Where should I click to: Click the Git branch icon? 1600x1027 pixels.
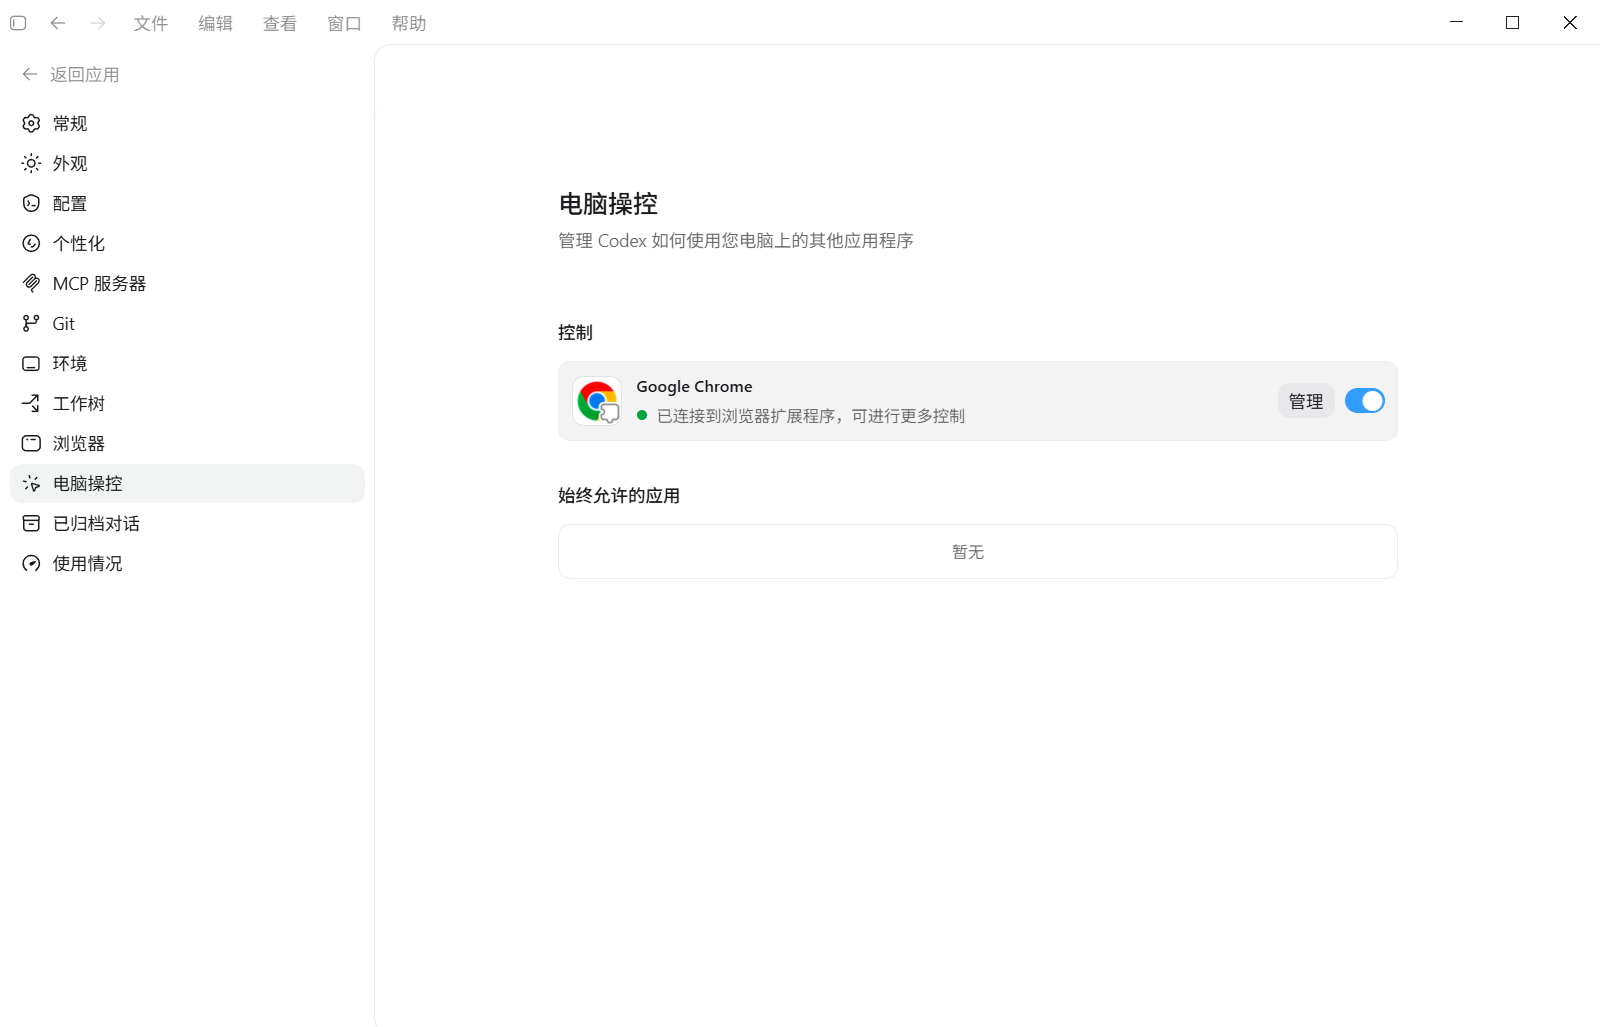pos(32,323)
